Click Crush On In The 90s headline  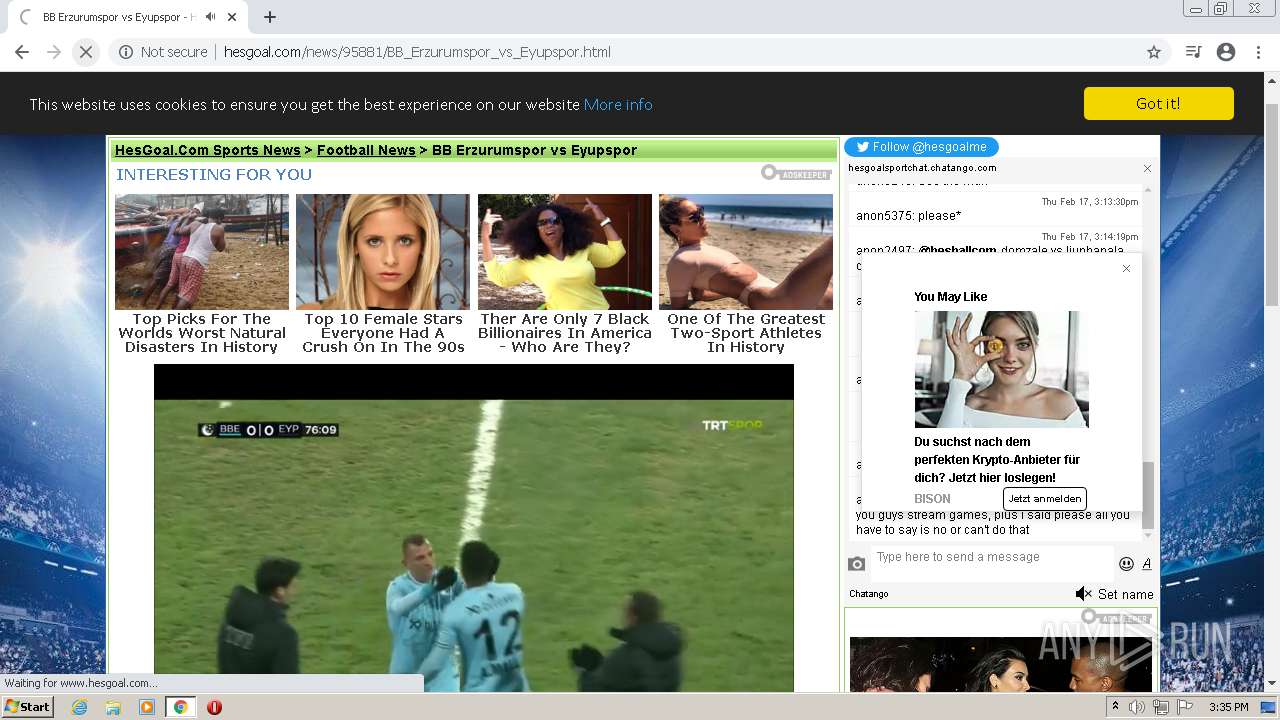pyautogui.click(x=383, y=333)
